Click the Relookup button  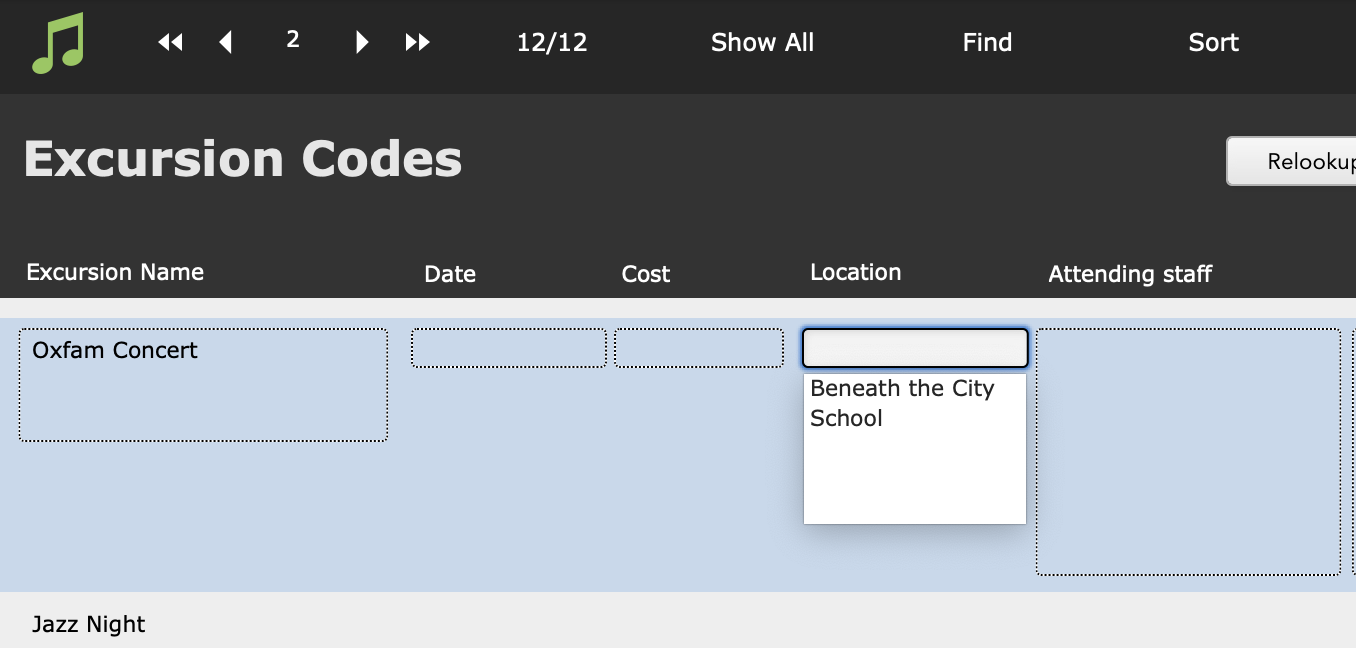tap(1291, 161)
